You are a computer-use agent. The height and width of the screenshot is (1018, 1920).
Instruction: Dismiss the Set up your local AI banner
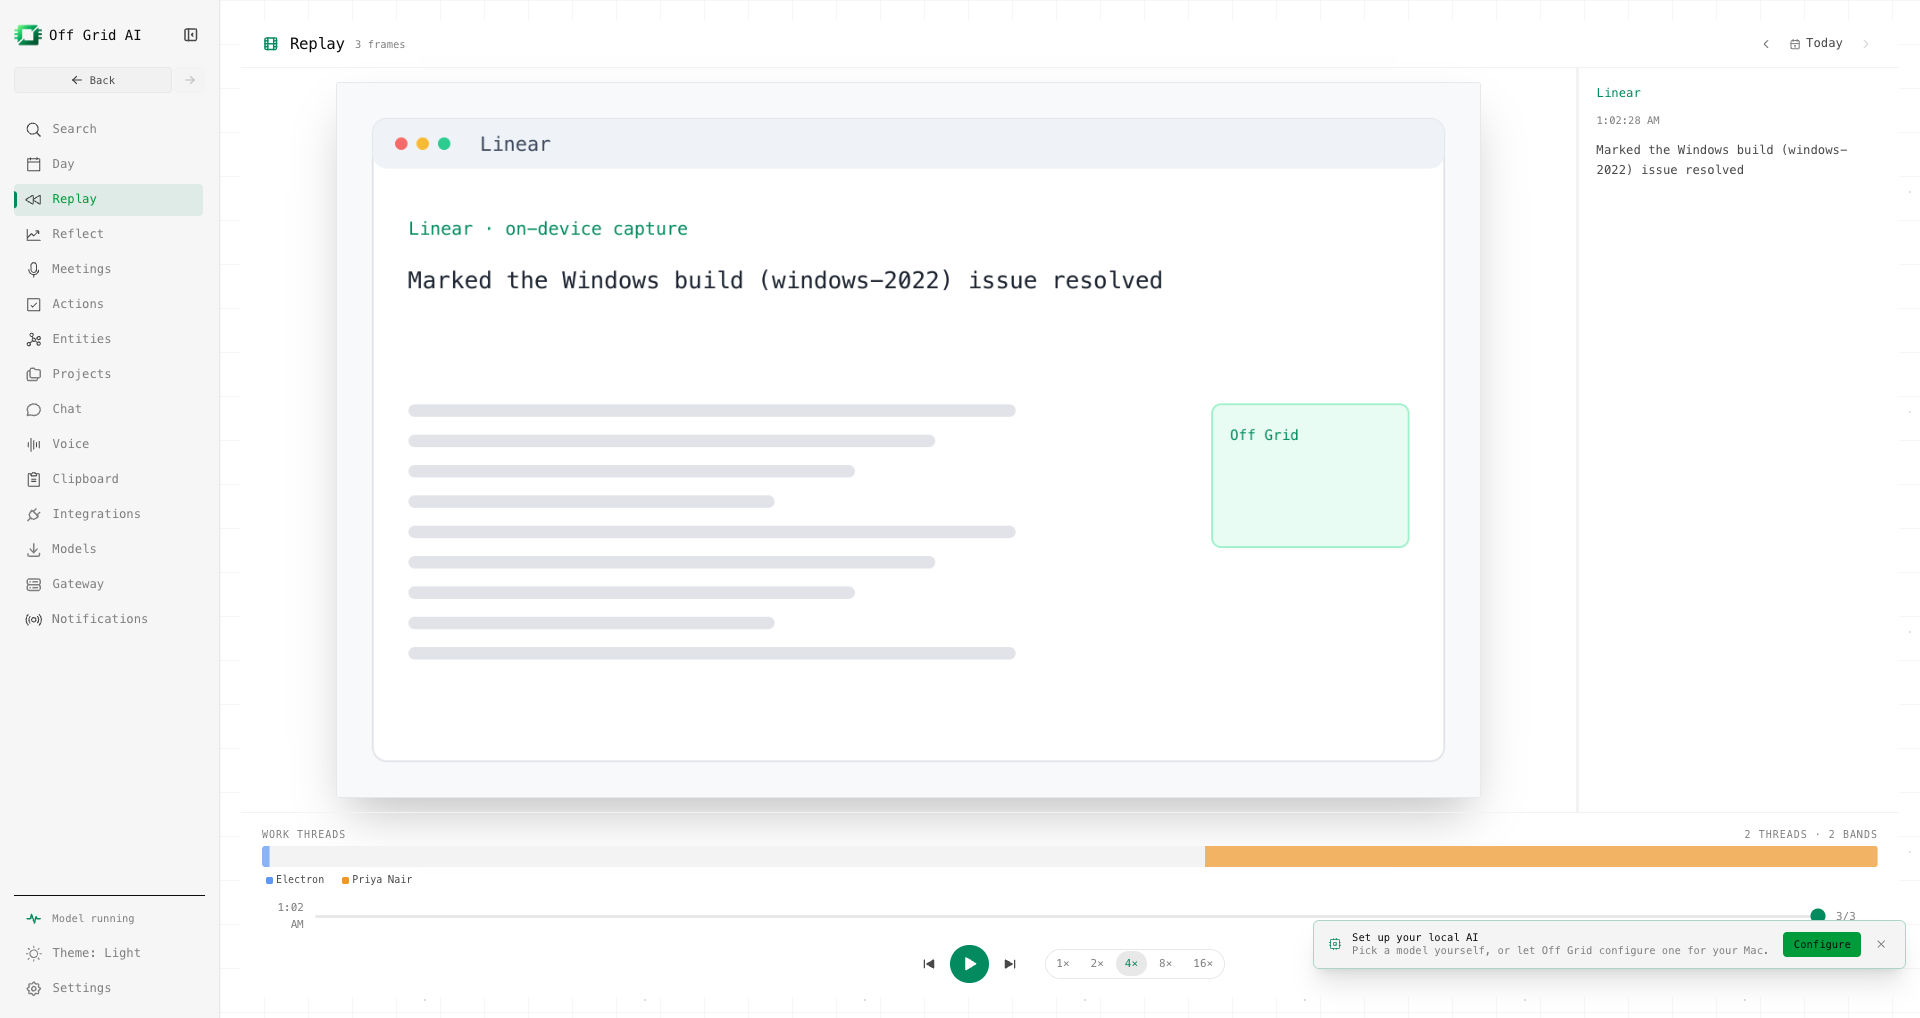click(x=1881, y=944)
